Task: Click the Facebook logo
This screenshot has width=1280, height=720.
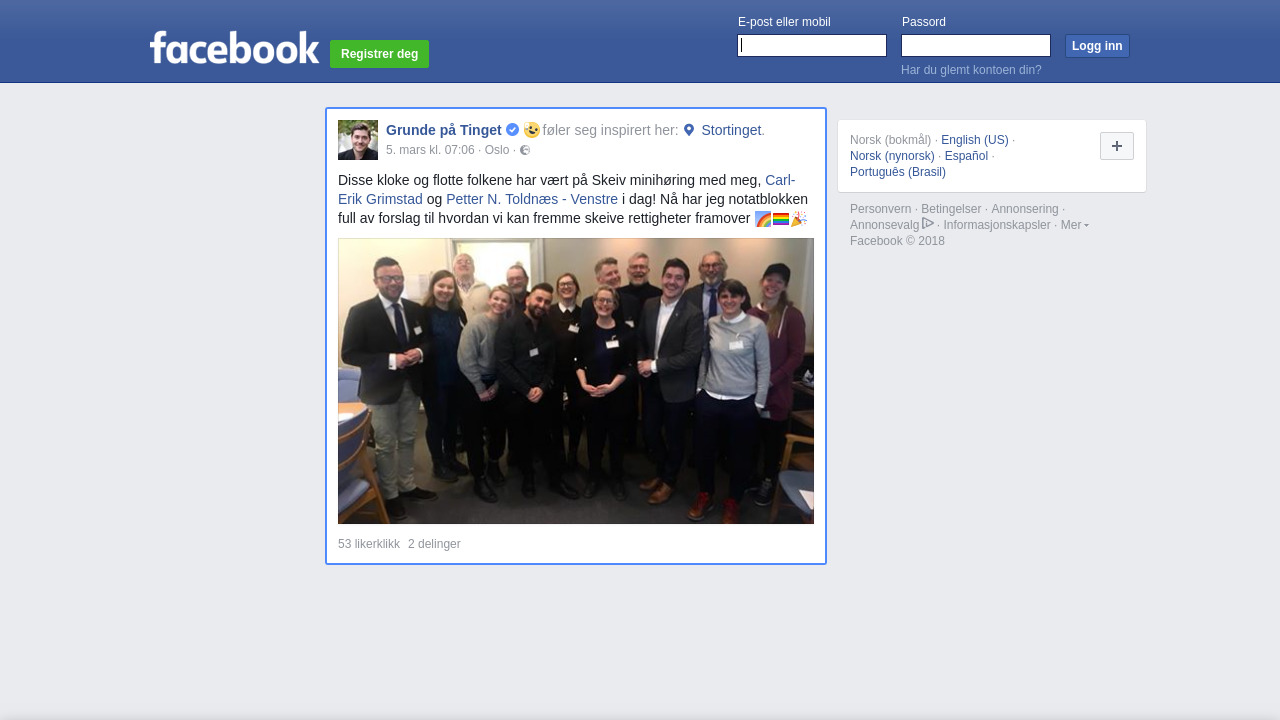Action: [x=235, y=48]
